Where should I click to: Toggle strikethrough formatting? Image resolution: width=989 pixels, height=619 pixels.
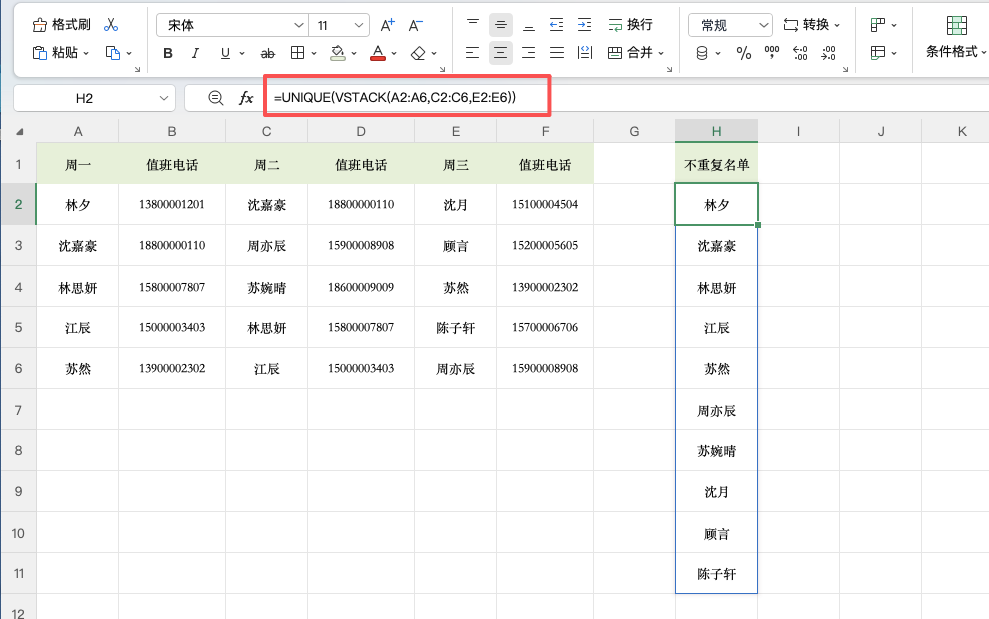(x=267, y=54)
